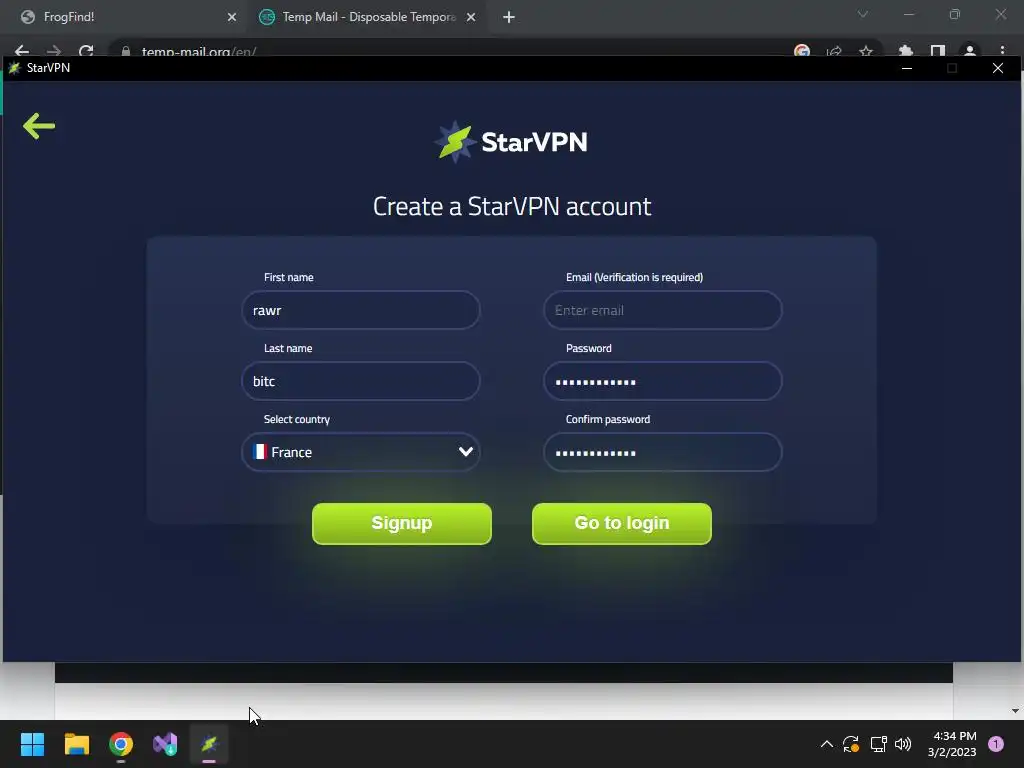
Task: Close the Temp Mail tab in Chrome
Action: [471, 17]
